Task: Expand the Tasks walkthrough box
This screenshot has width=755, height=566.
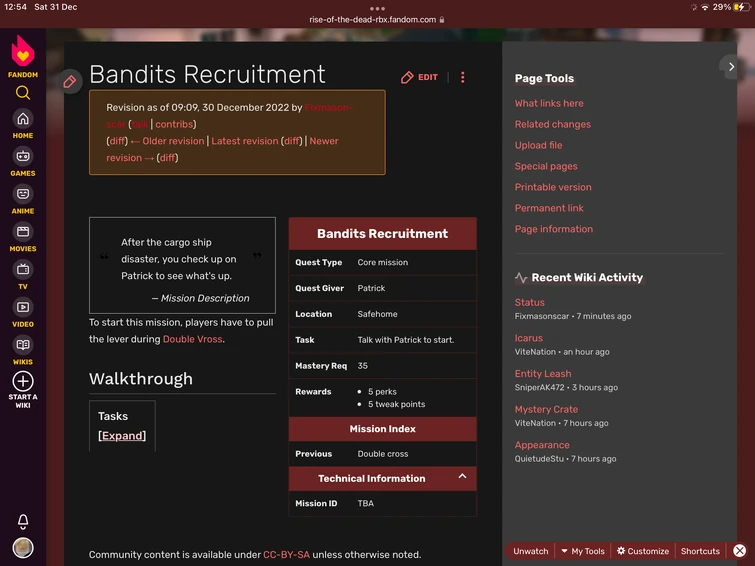Action: [122, 435]
